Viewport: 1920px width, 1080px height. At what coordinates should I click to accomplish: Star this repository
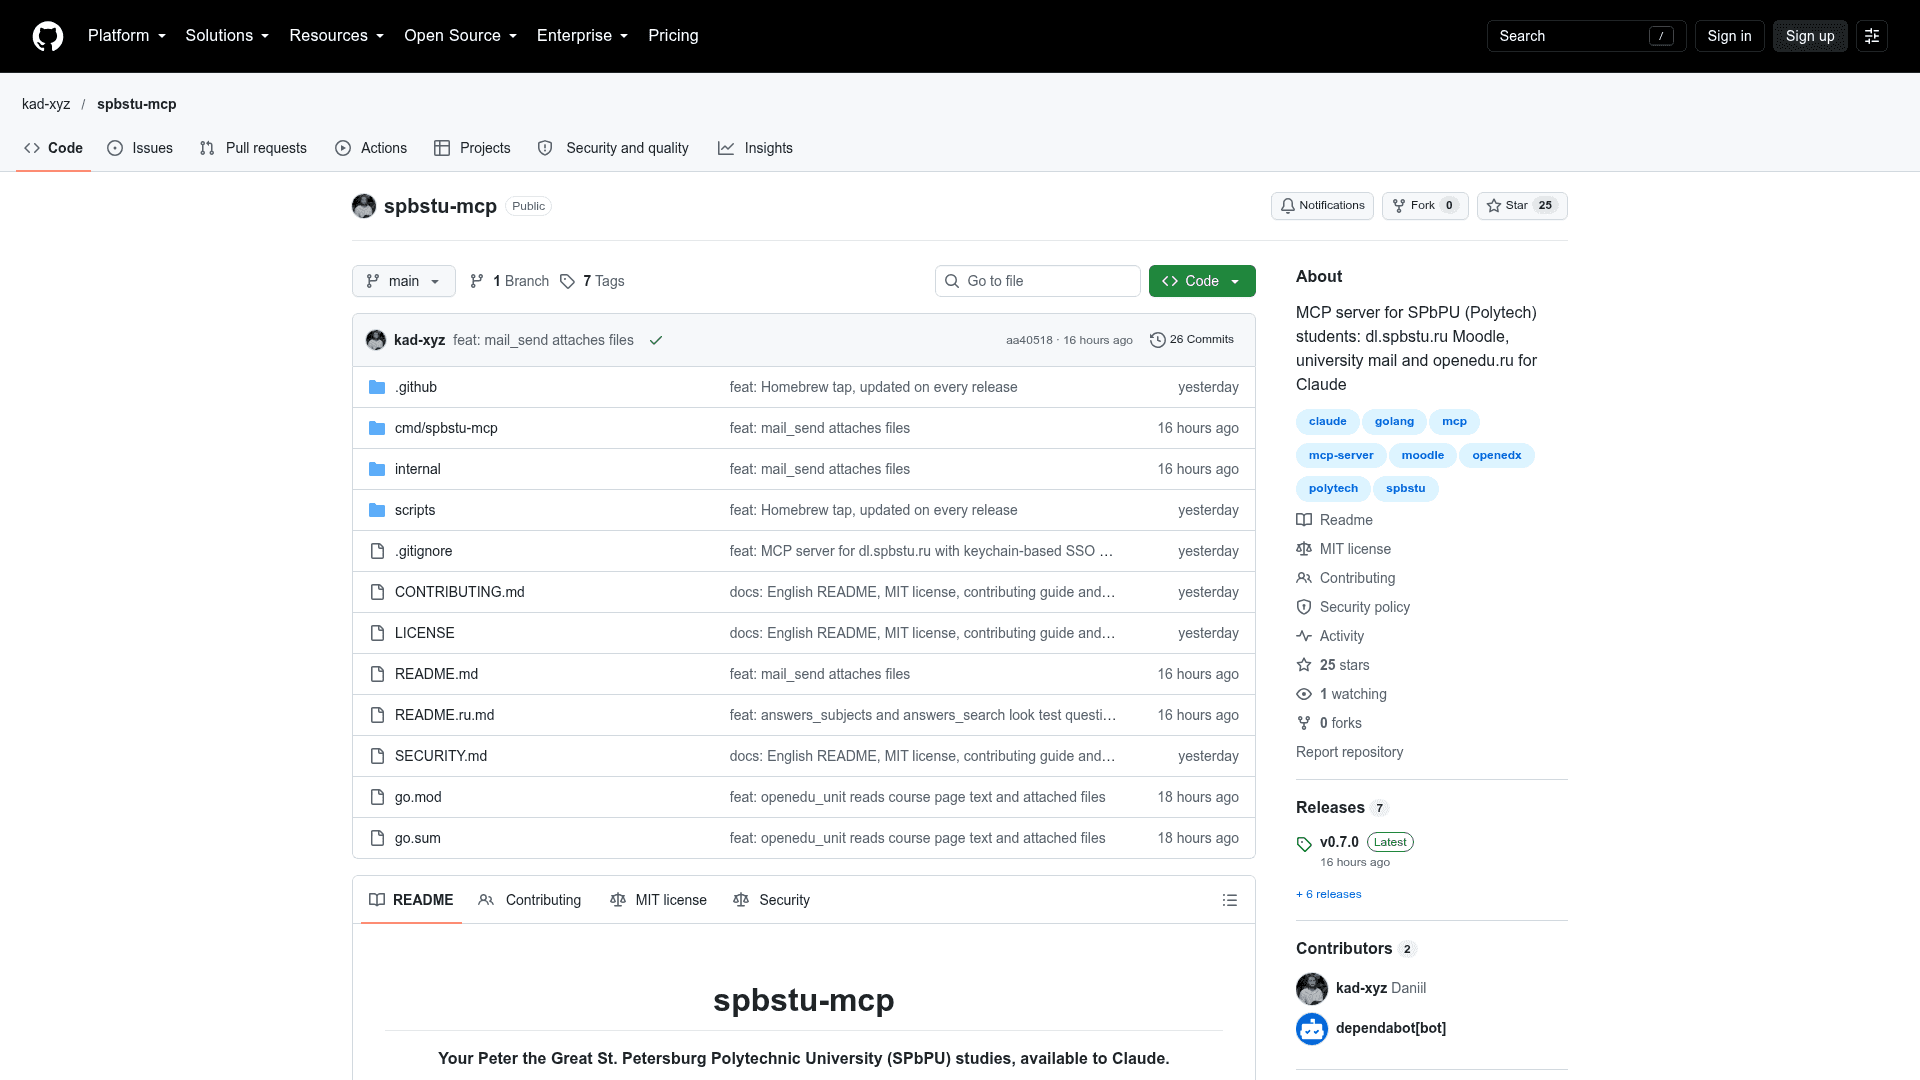click(1522, 206)
